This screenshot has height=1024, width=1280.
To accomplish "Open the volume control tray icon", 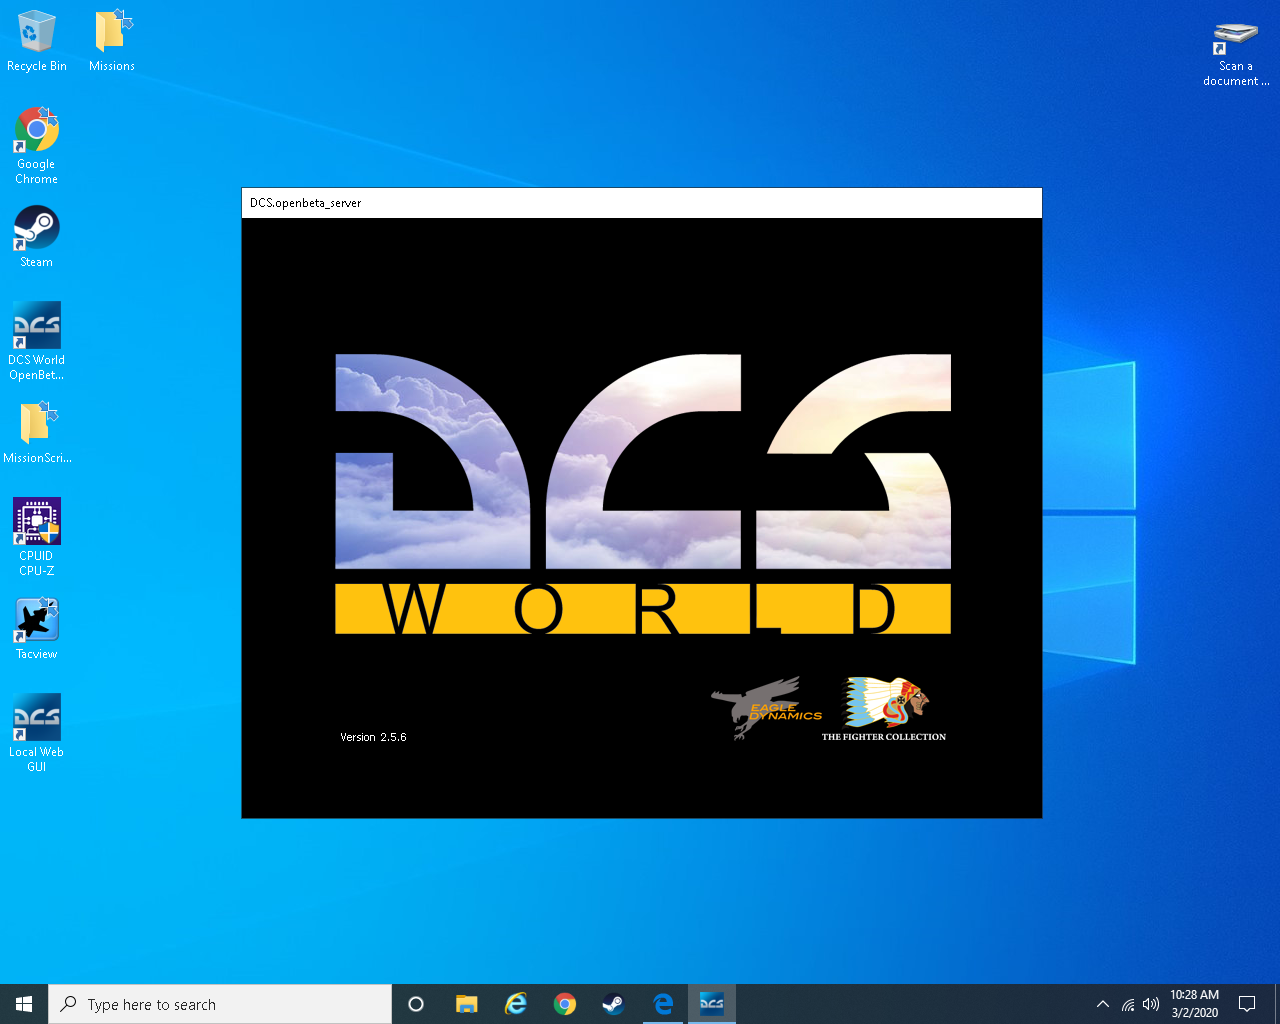I will [x=1151, y=1004].
